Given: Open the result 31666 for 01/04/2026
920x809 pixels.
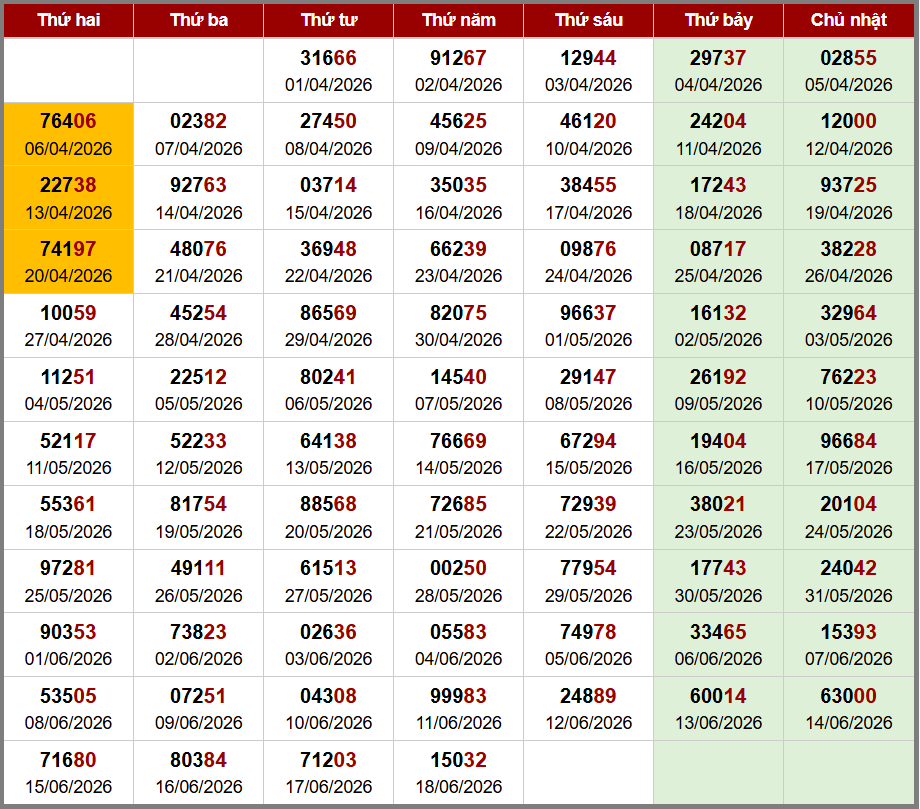Looking at the screenshot, I should pos(329,70).
